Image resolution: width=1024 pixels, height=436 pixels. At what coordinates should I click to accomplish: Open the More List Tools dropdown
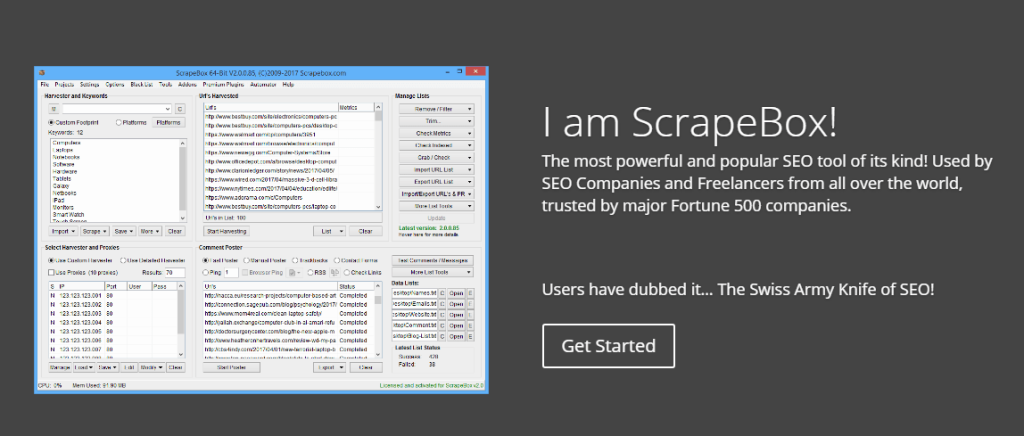click(x=435, y=271)
